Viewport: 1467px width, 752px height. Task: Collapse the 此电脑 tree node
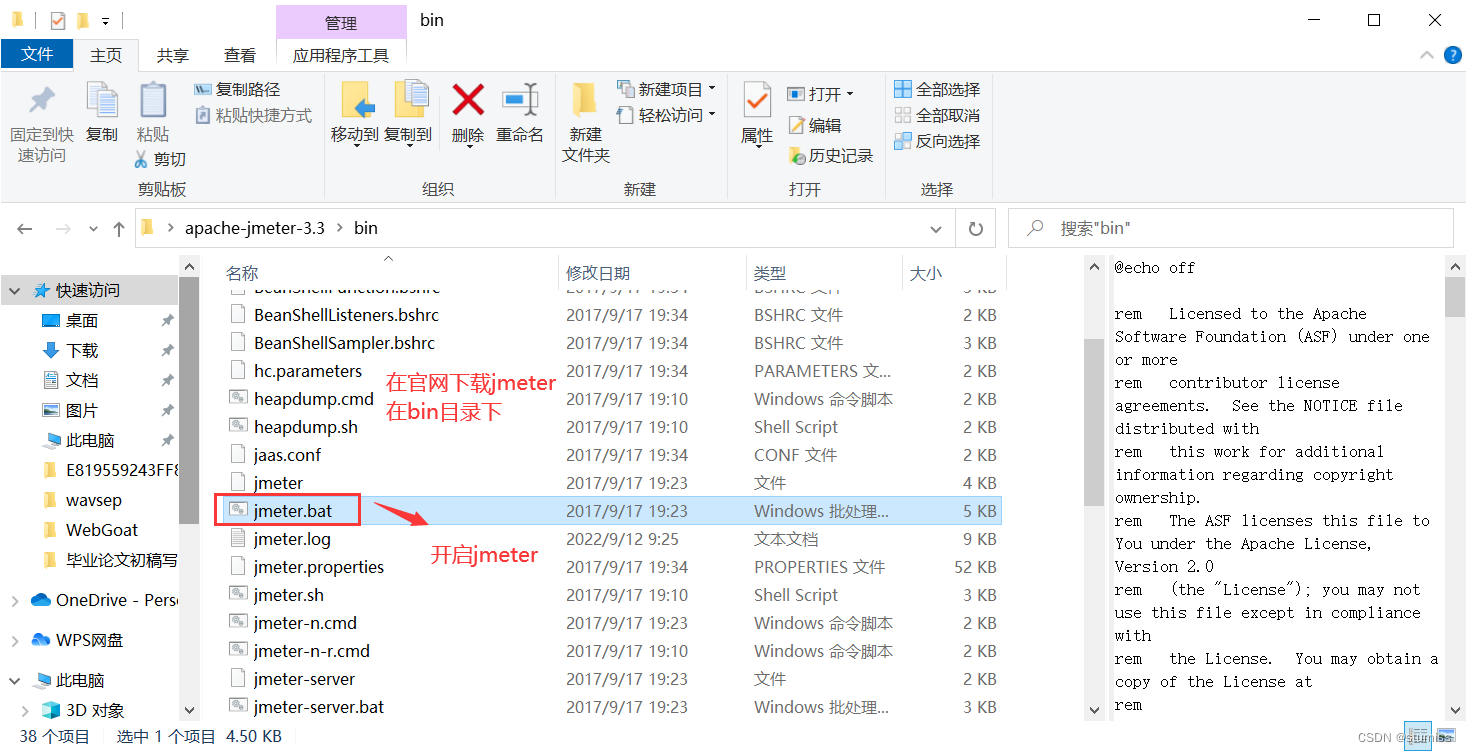tap(15, 681)
